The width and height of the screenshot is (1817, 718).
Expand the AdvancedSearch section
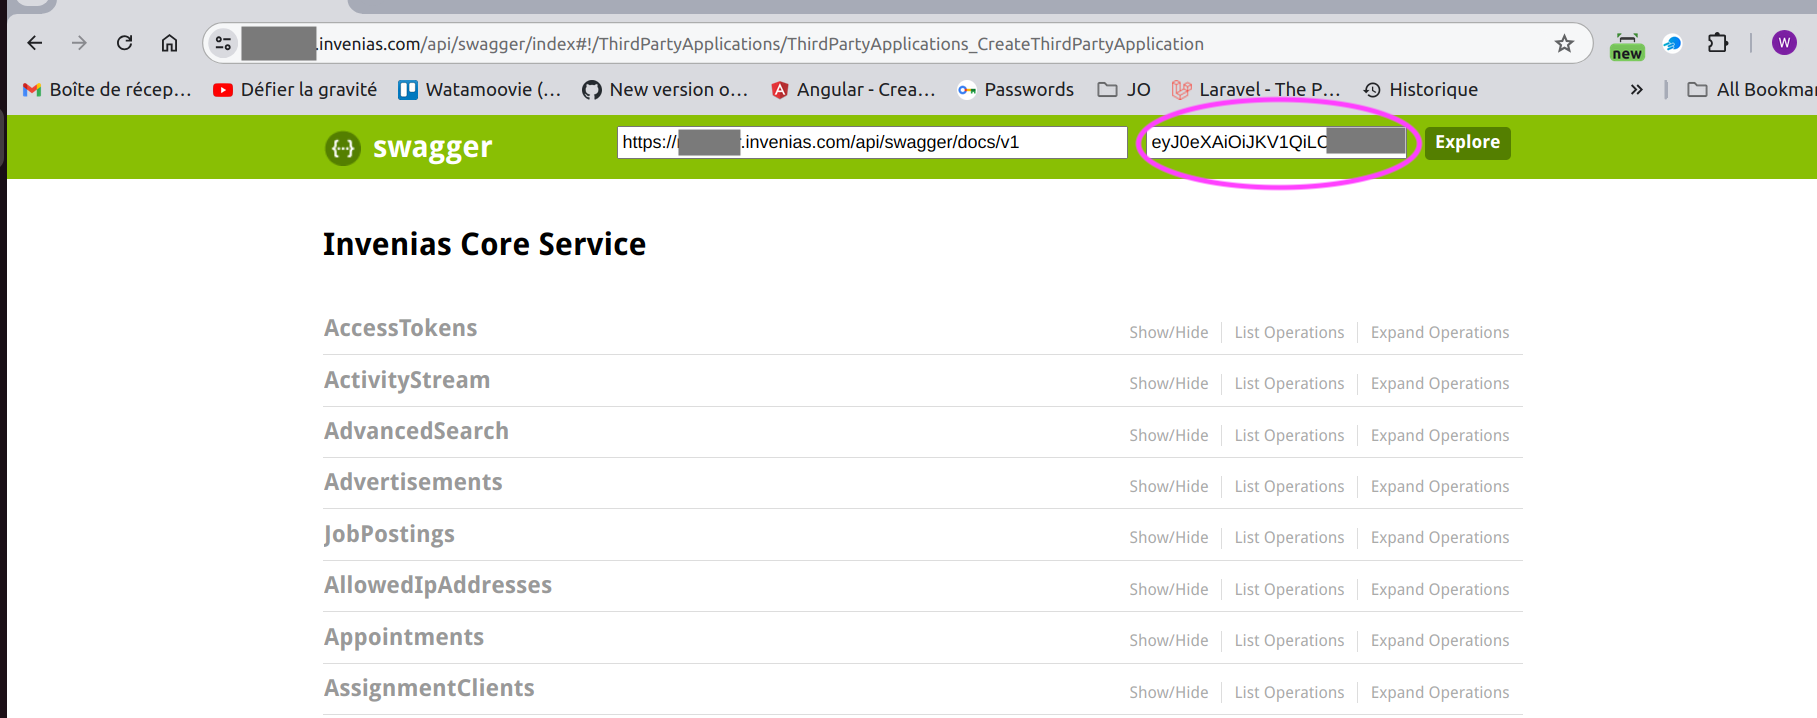pyautogui.click(x=416, y=431)
